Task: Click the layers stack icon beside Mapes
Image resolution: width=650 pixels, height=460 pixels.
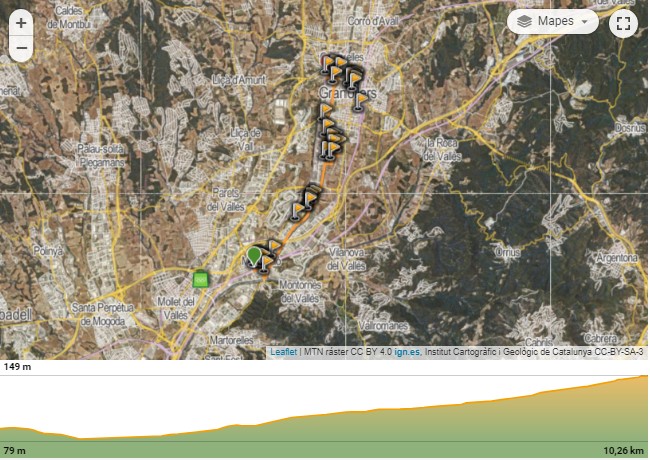Action: [525, 21]
